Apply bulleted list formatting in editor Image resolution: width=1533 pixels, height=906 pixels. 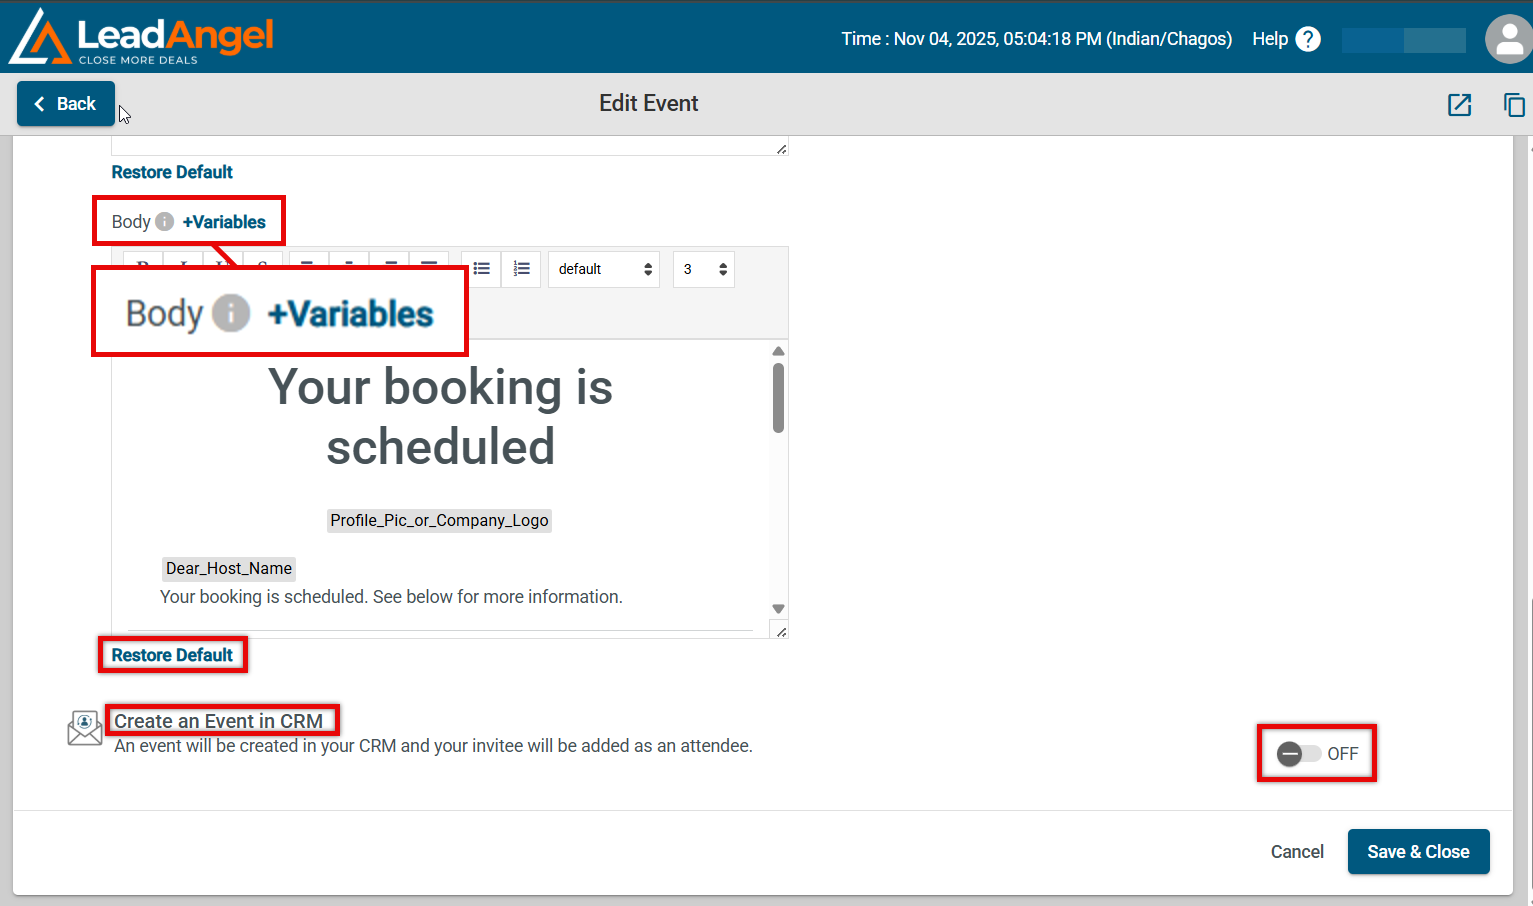(482, 269)
